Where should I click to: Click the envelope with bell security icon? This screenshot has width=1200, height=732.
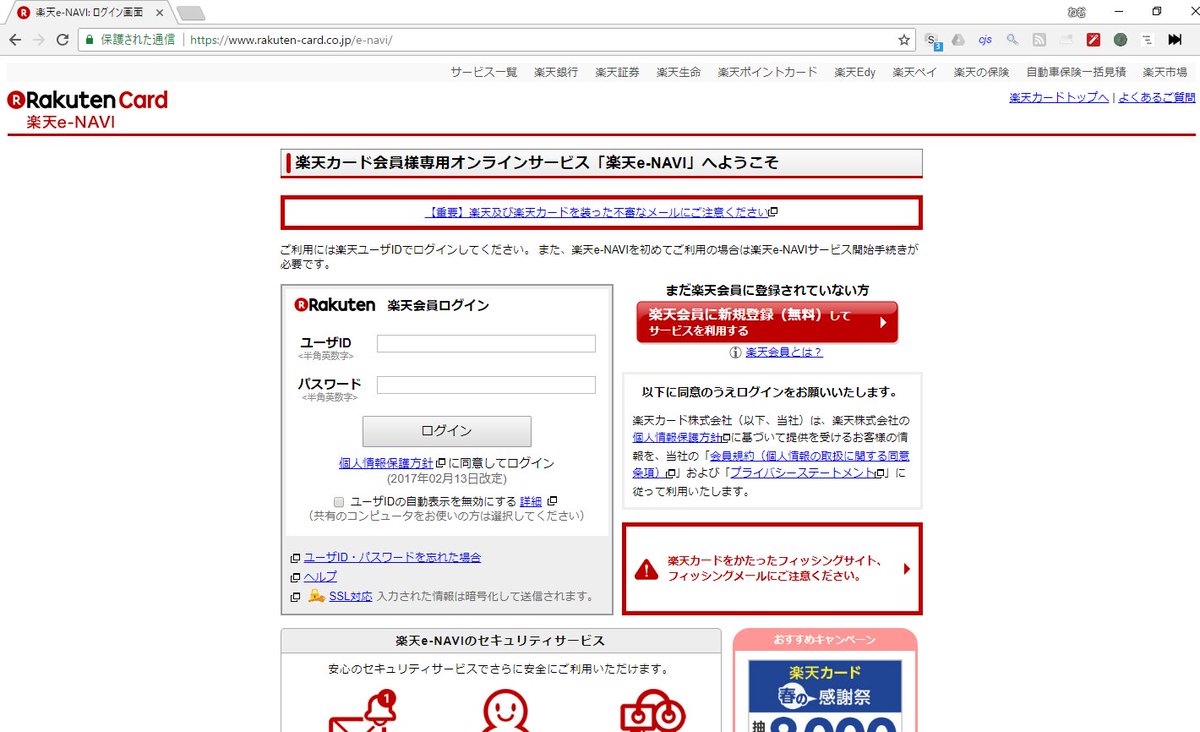coord(363,709)
